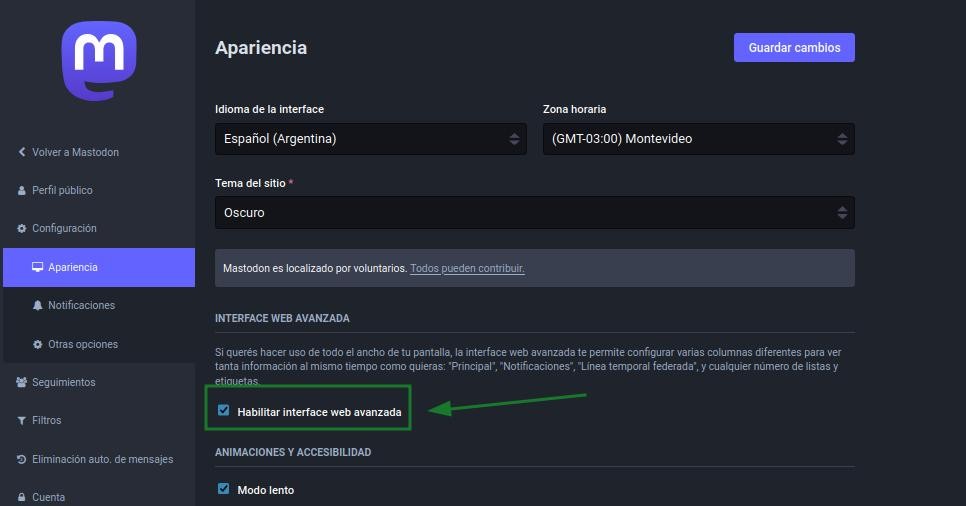
Task: Click the gear icon beside Configuración
Action: tap(22, 229)
